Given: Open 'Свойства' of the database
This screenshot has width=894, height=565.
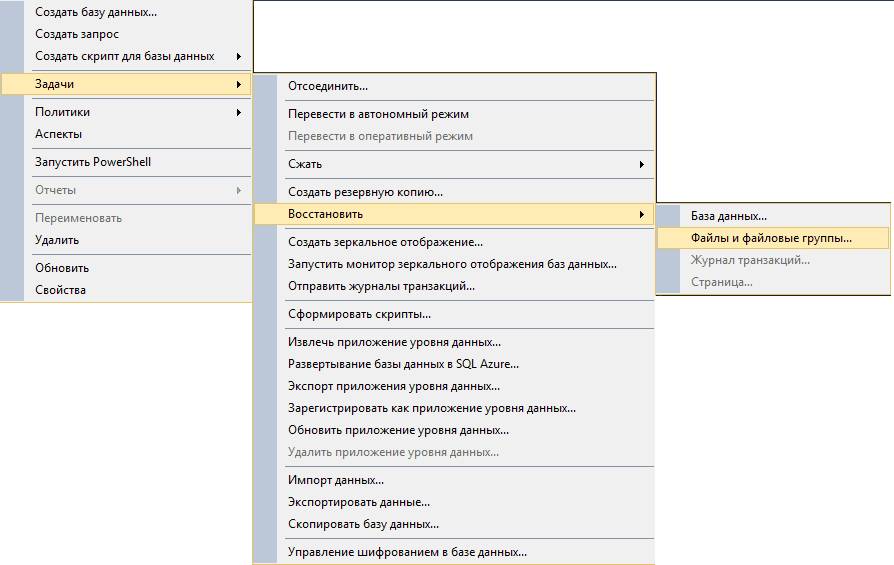Looking at the screenshot, I should 60,290.
